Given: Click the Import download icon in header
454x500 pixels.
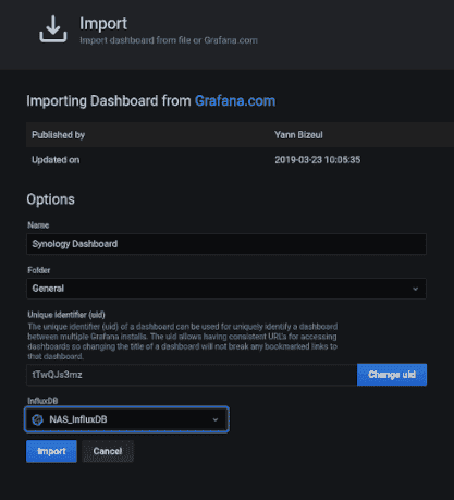Looking at the screenshot, I should [x=53, y=29].
